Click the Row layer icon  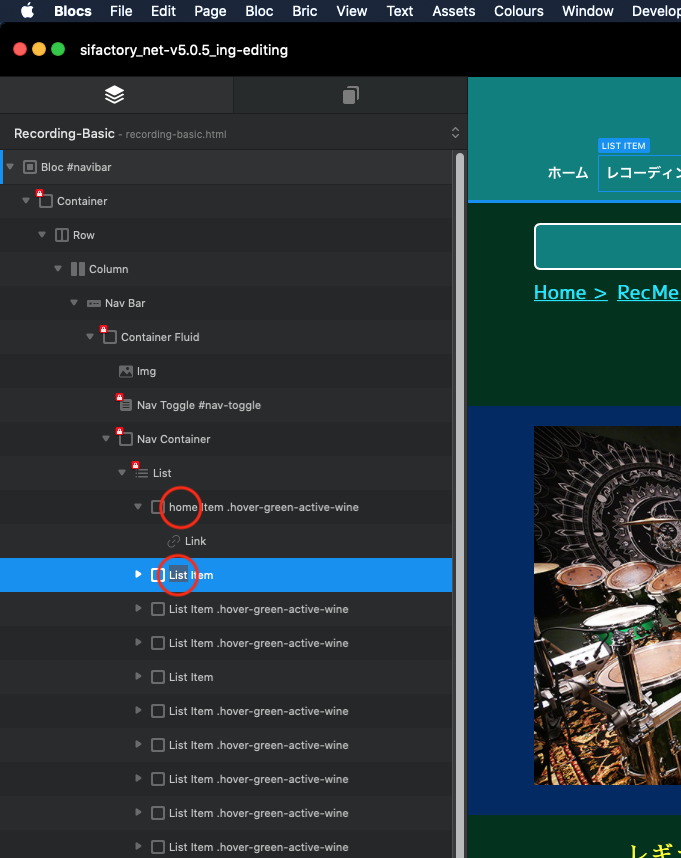click(62, 235)
